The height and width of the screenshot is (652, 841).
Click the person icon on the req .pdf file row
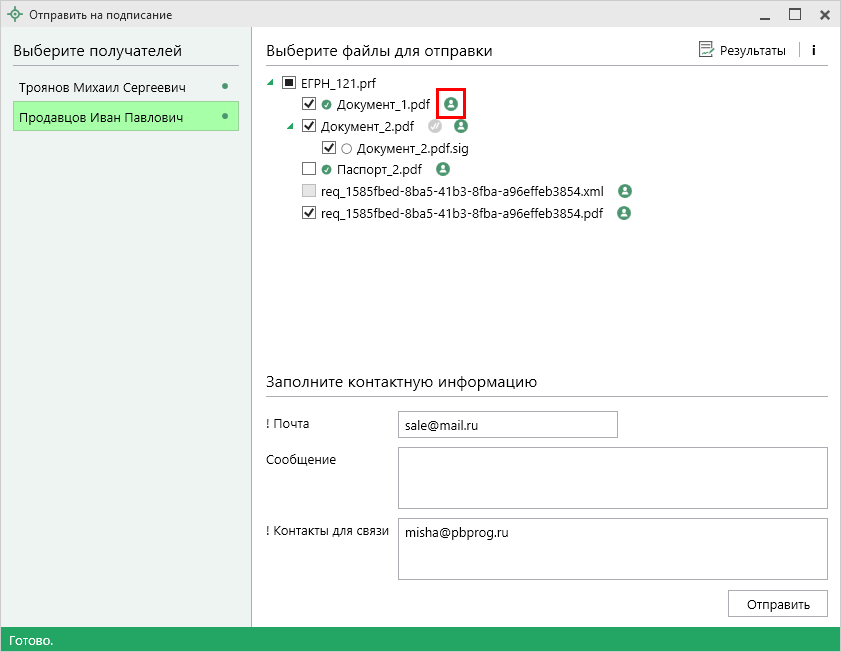[624, 213]
